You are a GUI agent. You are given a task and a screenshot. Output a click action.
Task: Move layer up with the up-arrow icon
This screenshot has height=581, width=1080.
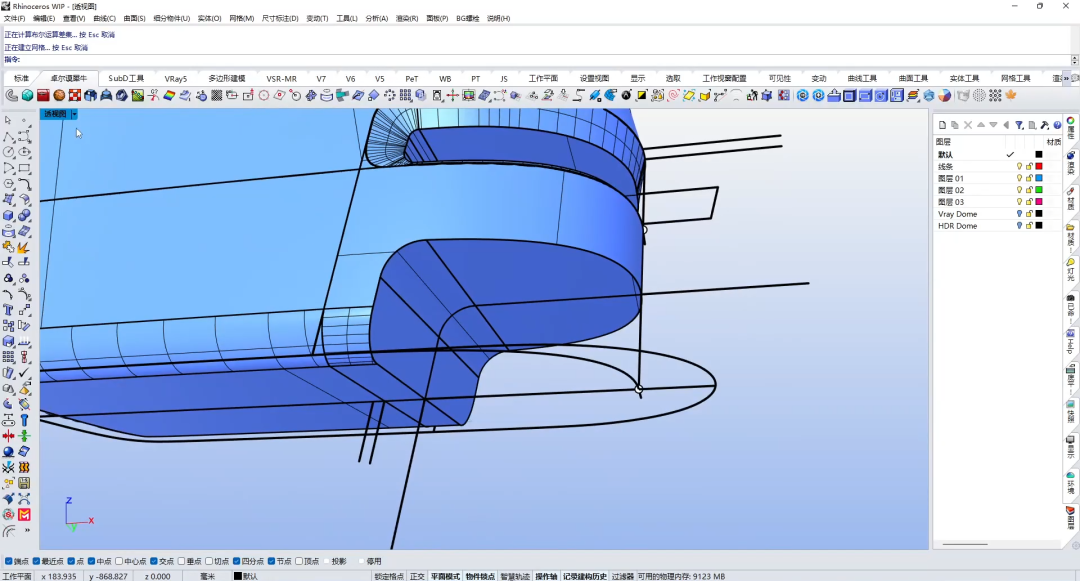981,125
